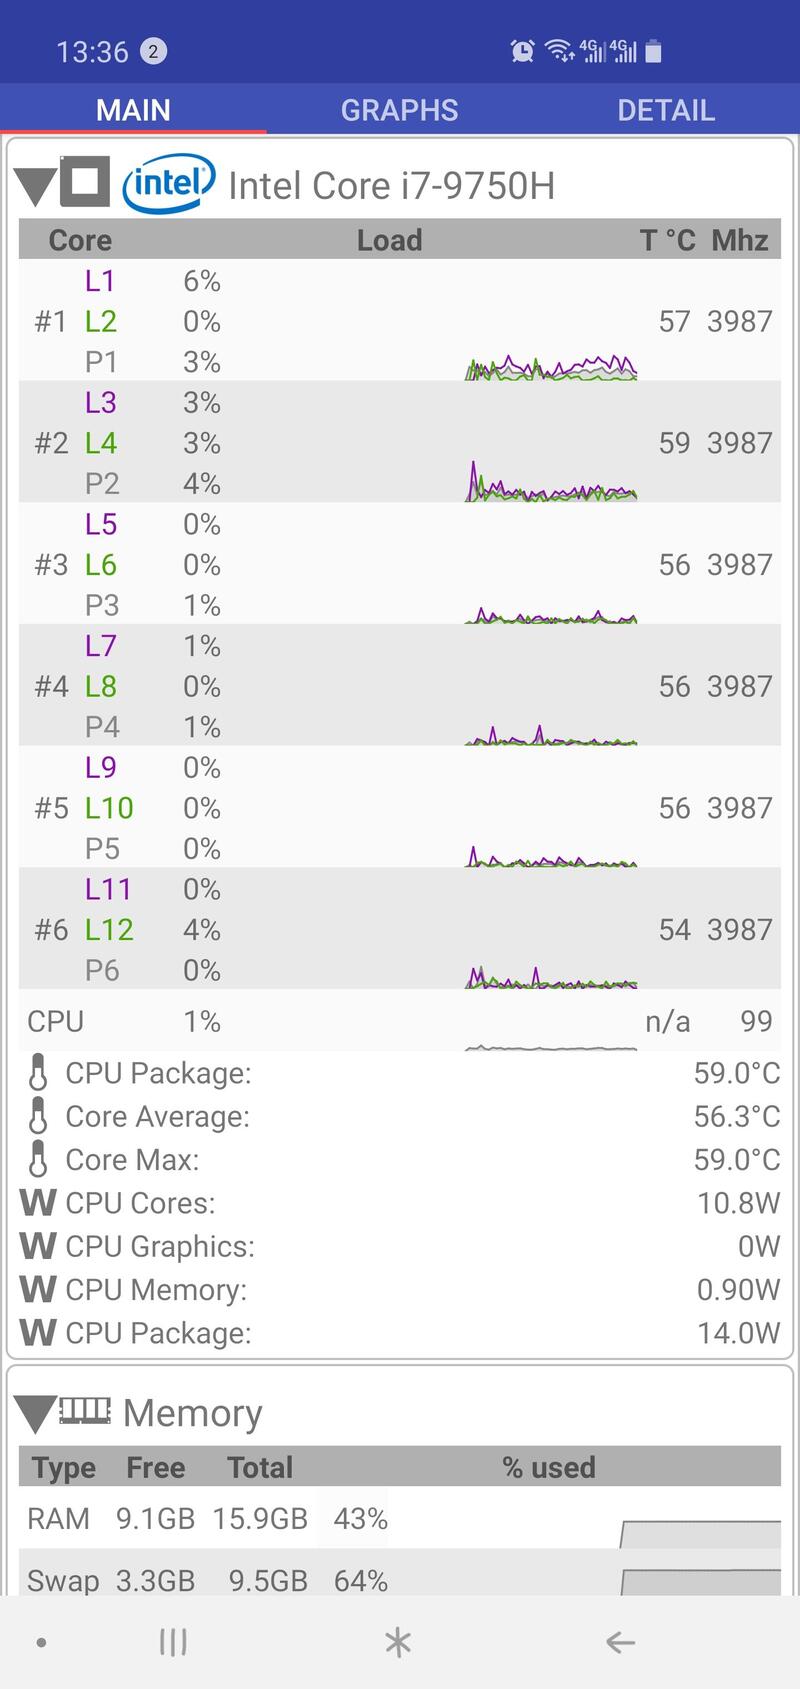800x1689 pixels.
Task: Click the CPU chip icon in header
Action: pos(85,181)
